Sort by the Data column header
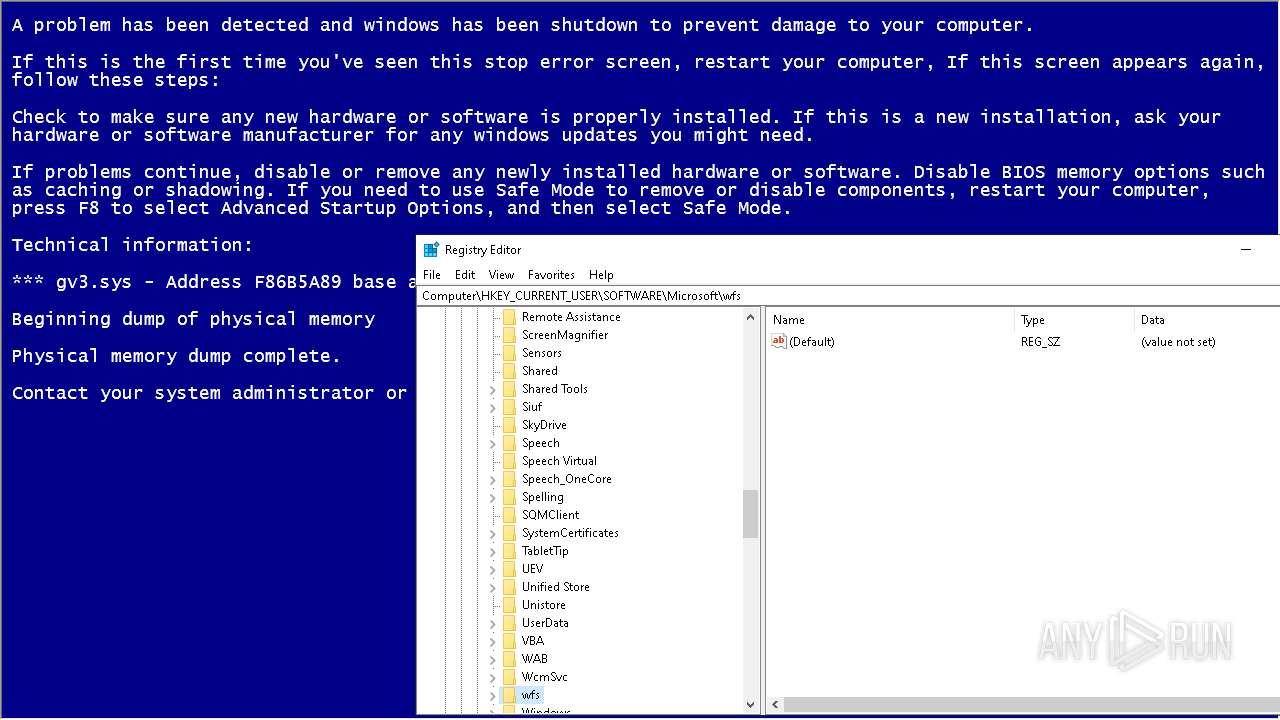Screen dimensions: 1280x720 tap(1207, 320)
